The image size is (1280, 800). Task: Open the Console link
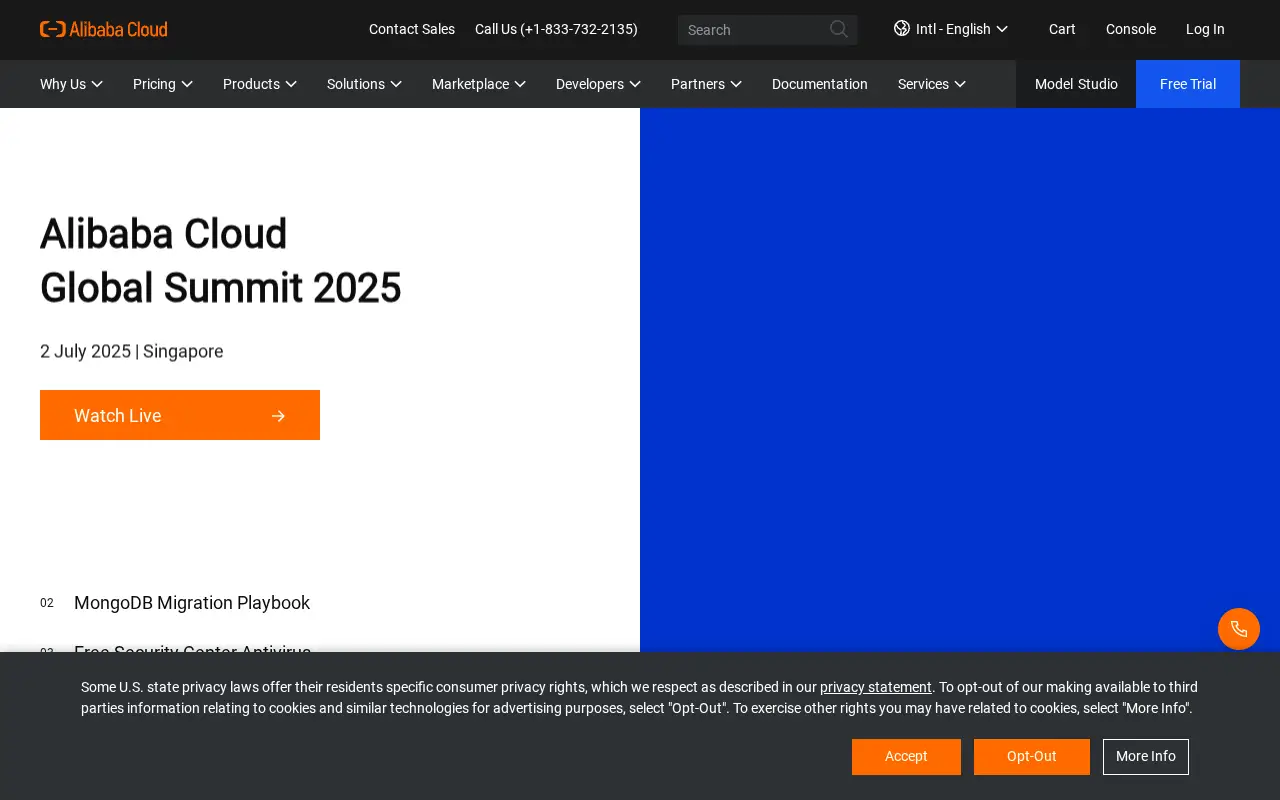coord(1131,29)
